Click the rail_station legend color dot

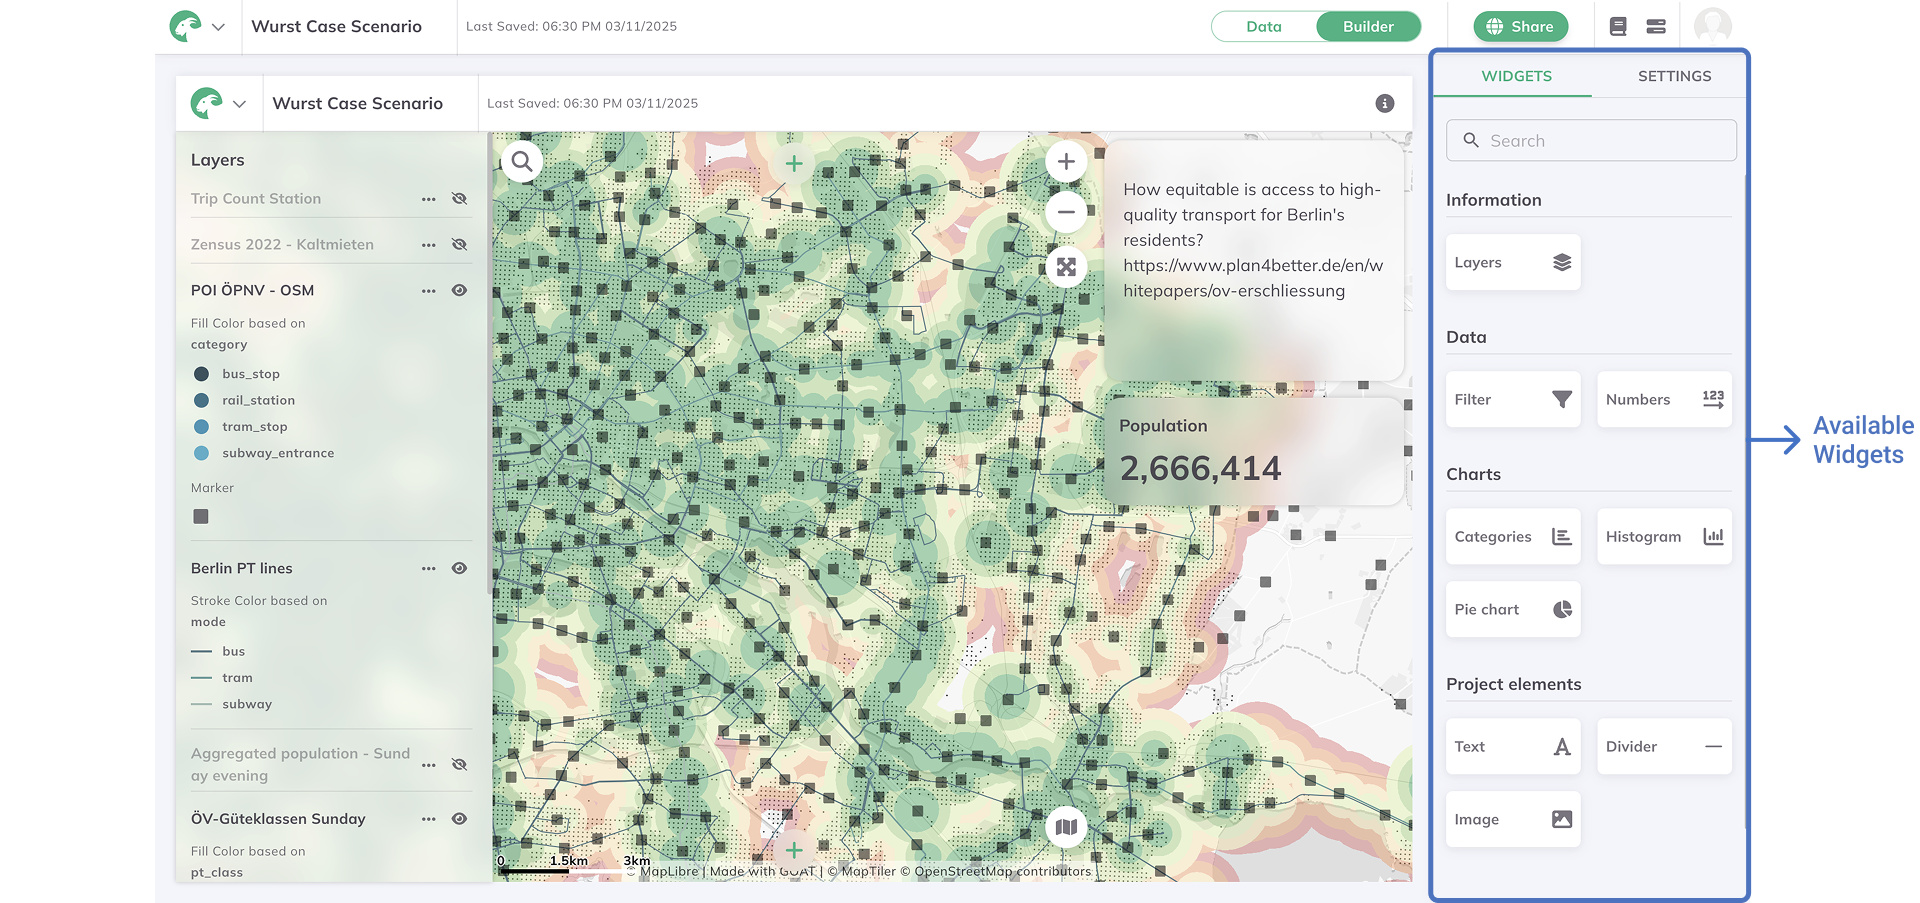201,400
